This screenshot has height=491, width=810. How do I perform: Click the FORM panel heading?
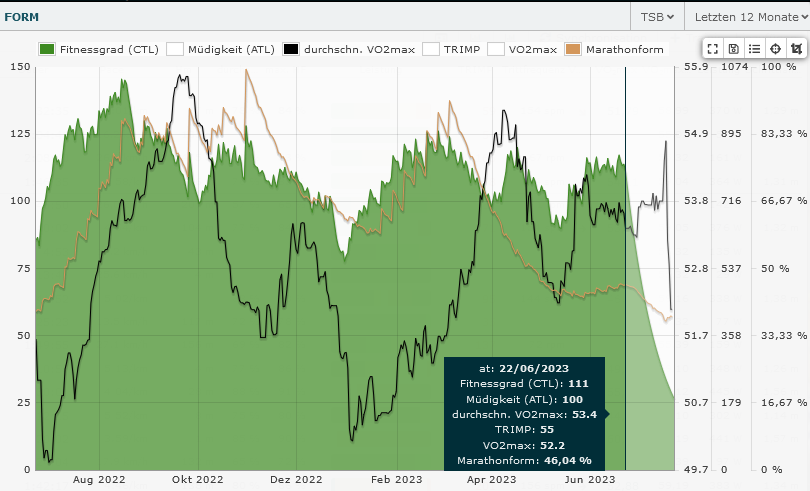pyautogui.click(x=23, y=16)
